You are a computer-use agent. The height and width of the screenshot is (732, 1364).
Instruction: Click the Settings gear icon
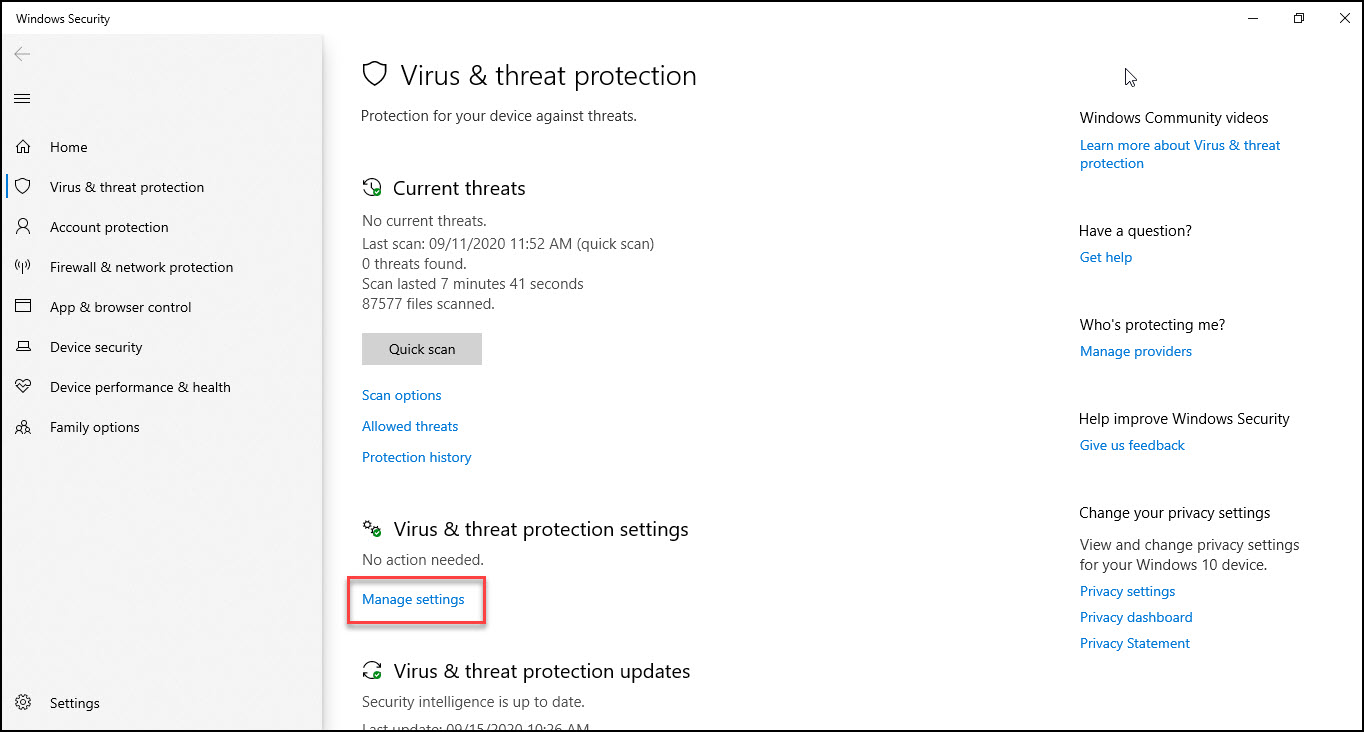22,703
